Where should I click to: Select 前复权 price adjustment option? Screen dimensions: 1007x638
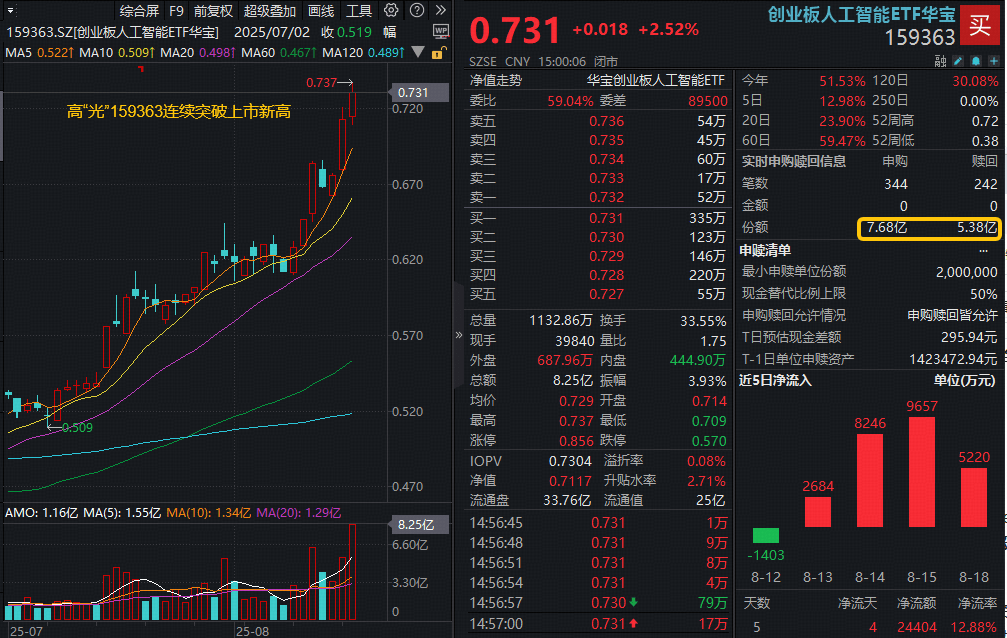pos(213,11)
